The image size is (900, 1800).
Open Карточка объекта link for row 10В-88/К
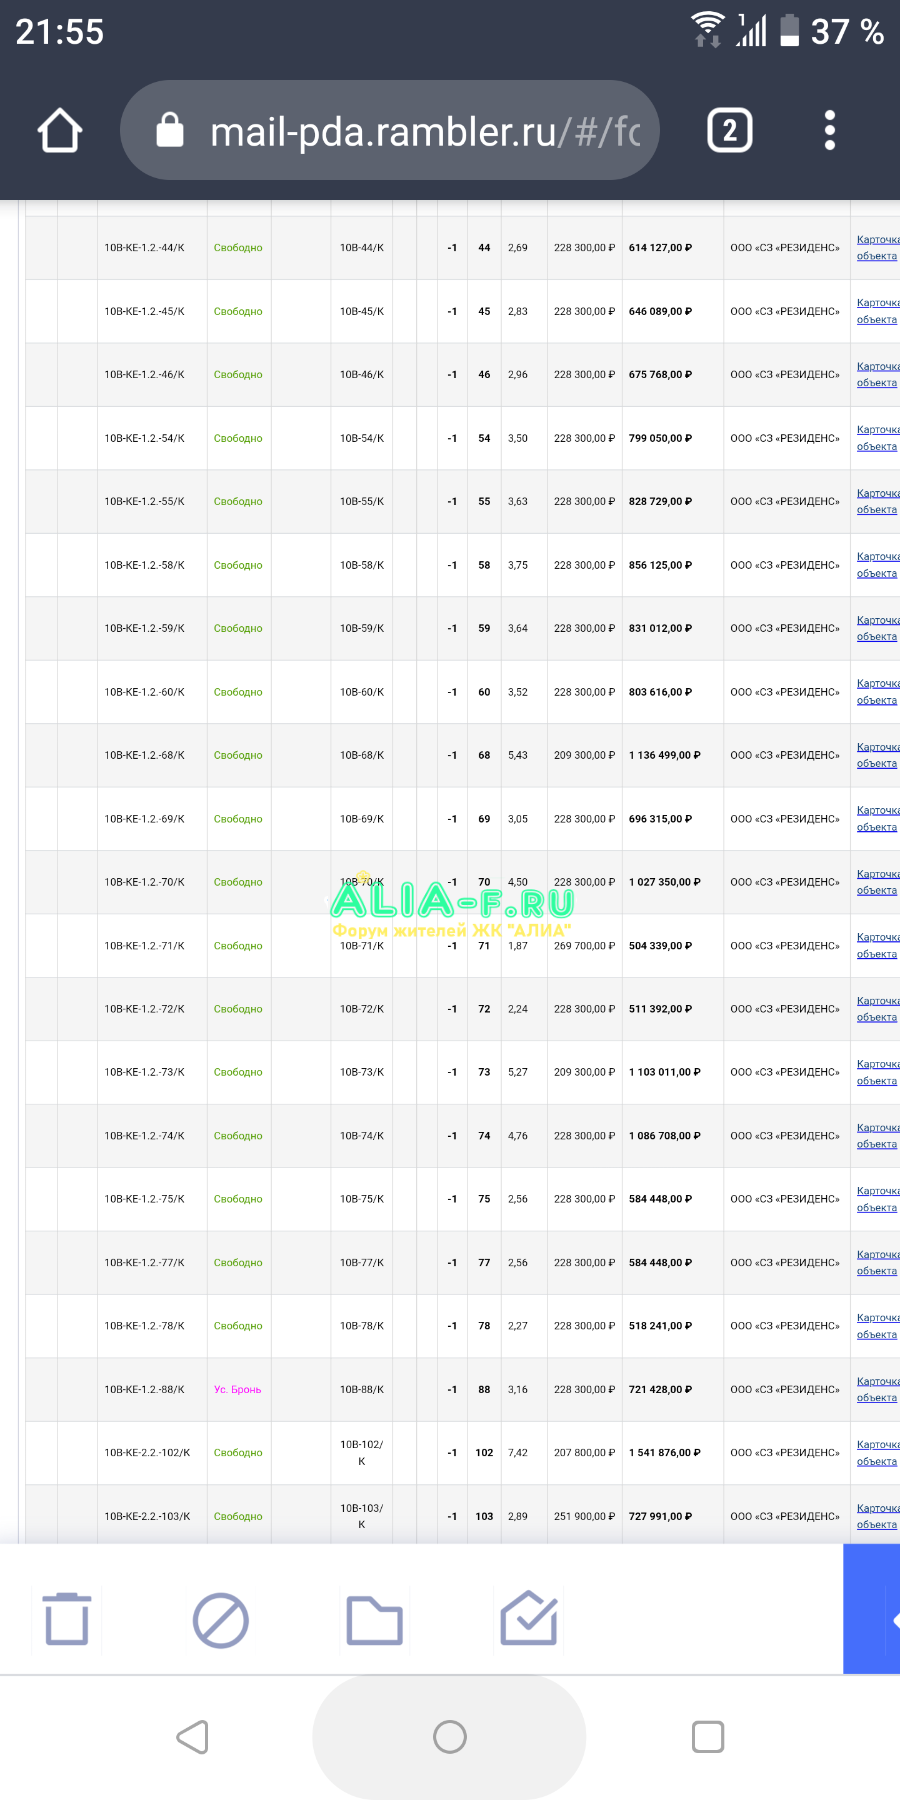coord(878,1389)
